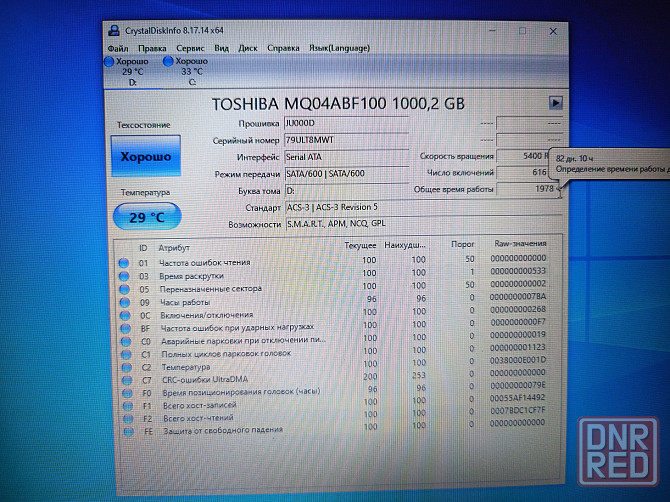Viewport: 670px width, 502px height.
Task: Click status icon for attribute F0
Action: pos(127,393)
